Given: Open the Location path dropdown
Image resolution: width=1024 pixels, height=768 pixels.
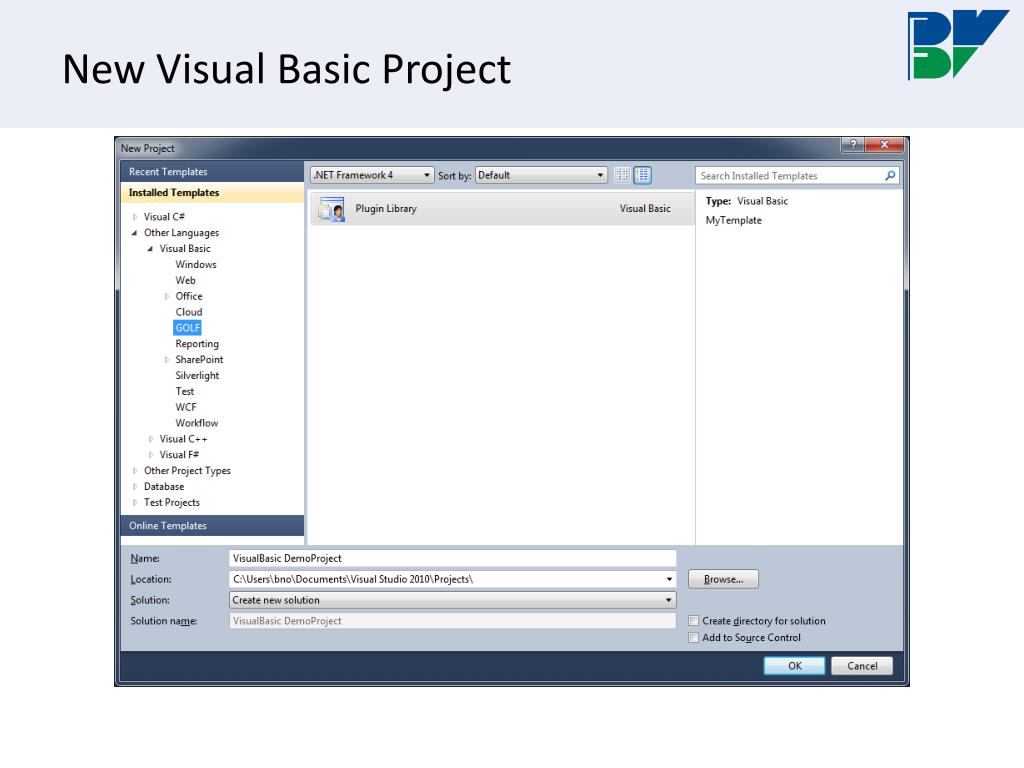Looking at the screenshot, I should [x=669, y=579].
